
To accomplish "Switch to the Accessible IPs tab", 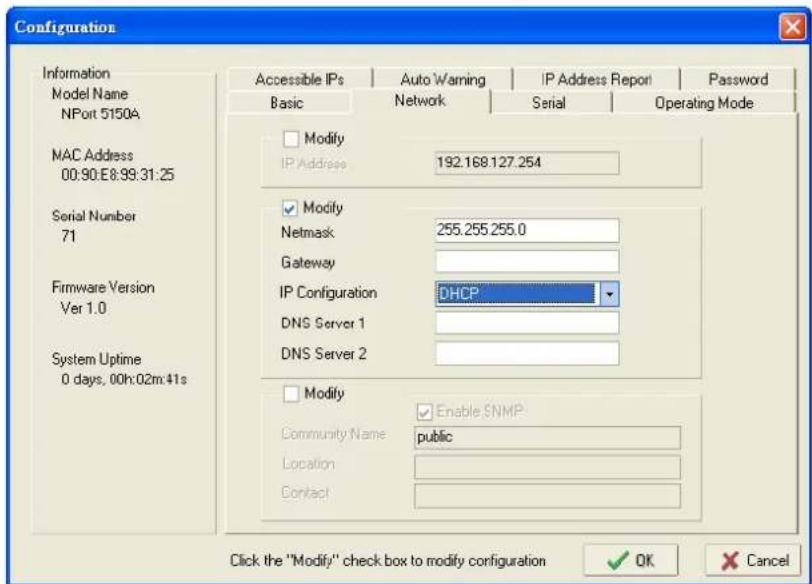I will 299,79.
